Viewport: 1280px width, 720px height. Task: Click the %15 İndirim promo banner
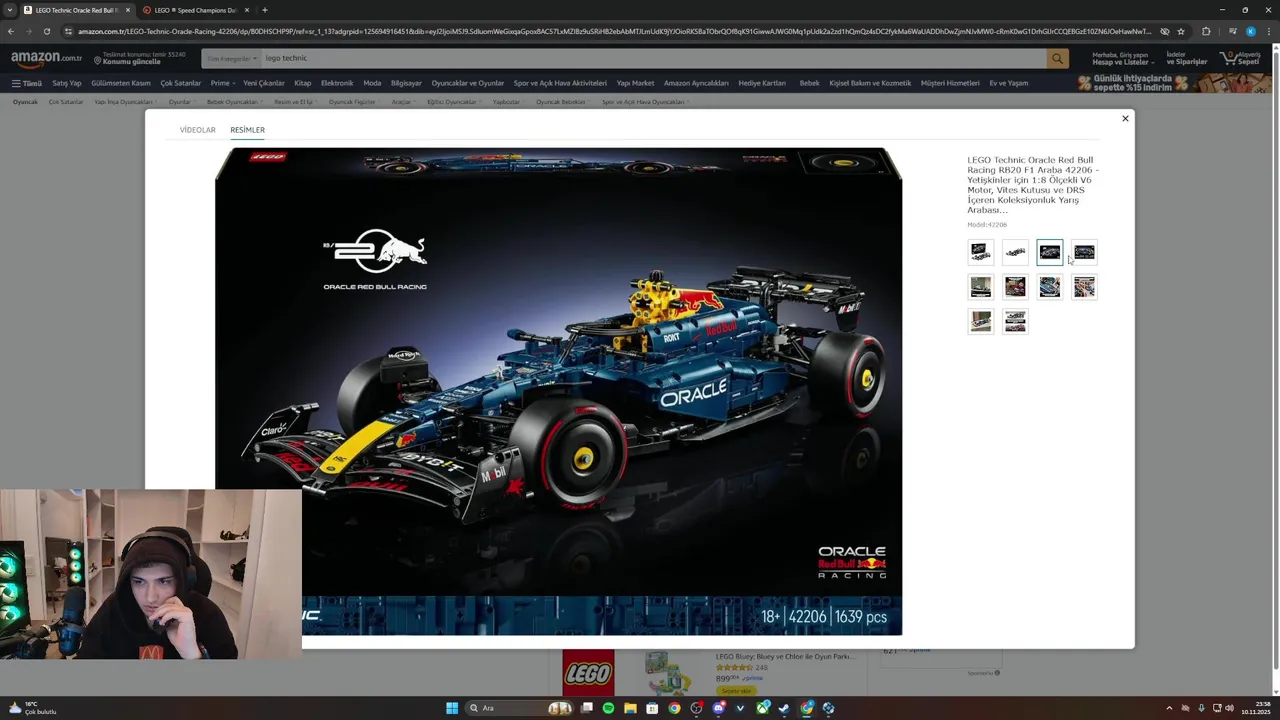(x=1174, y=83)
